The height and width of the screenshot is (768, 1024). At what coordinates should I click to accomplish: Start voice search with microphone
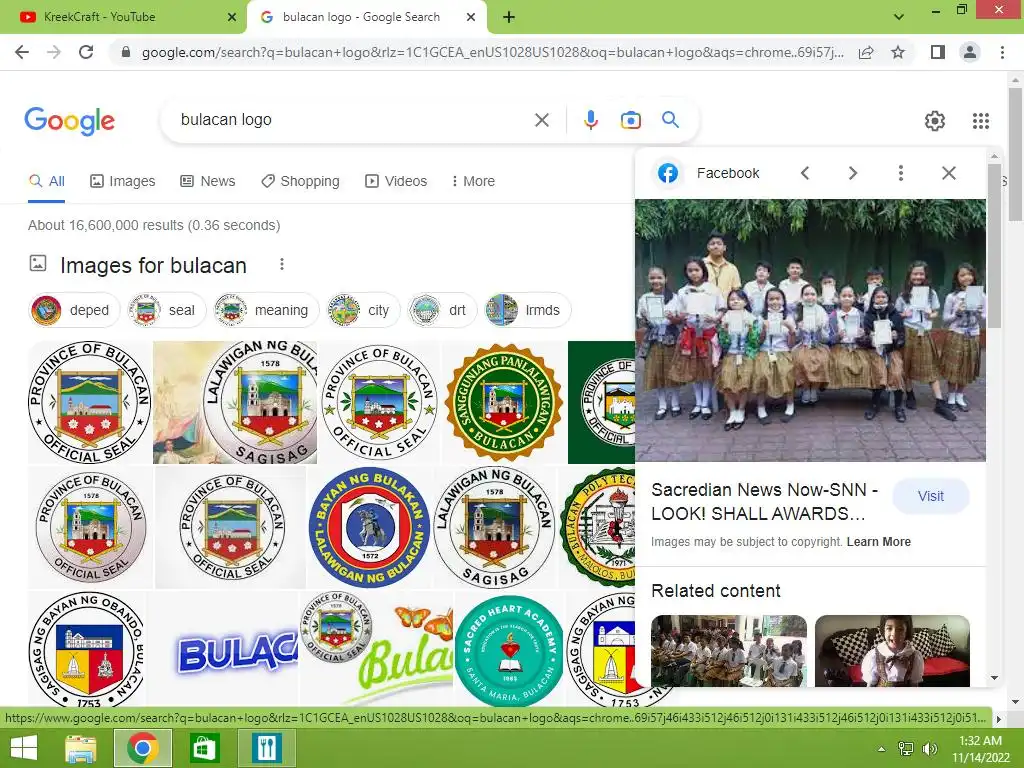[590, 120]
